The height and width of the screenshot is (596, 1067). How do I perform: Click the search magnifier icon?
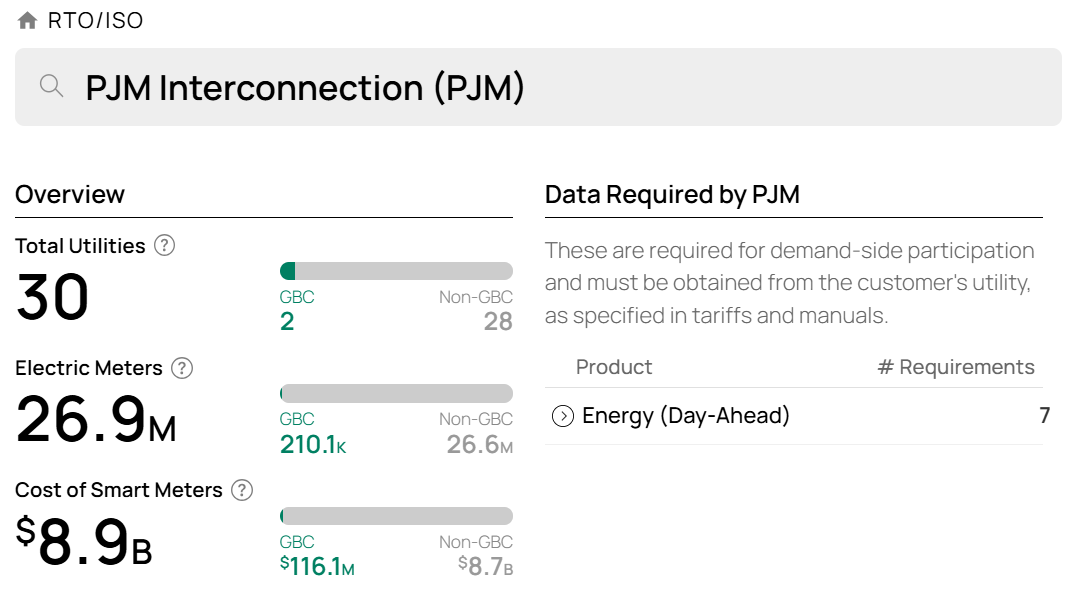coord(51,86)
